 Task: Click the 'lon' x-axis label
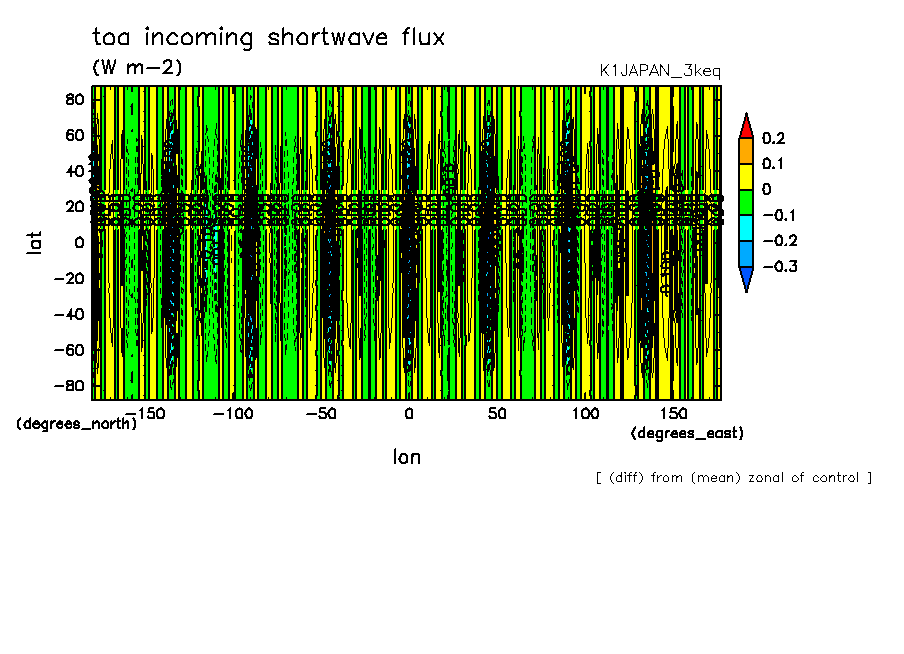click(406, 457)
